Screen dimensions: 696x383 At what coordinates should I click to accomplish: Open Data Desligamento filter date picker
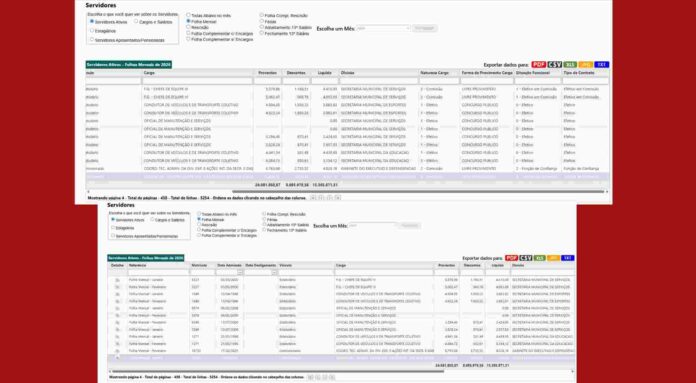[274, 272]
